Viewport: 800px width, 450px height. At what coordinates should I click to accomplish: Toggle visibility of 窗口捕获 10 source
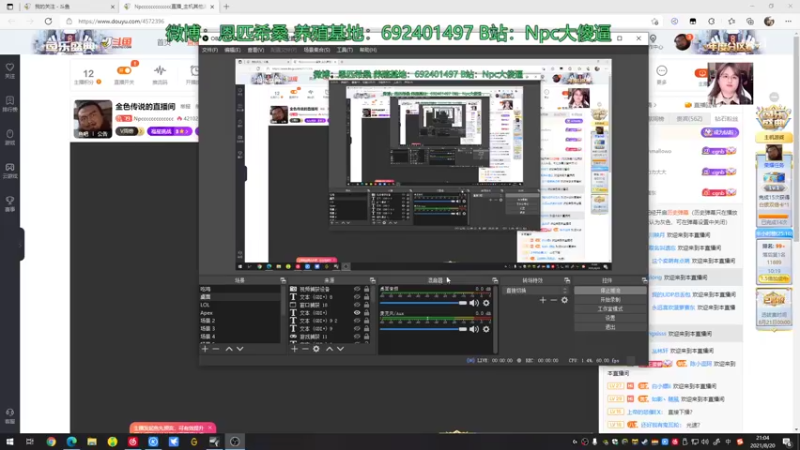[x=357, y=305]
